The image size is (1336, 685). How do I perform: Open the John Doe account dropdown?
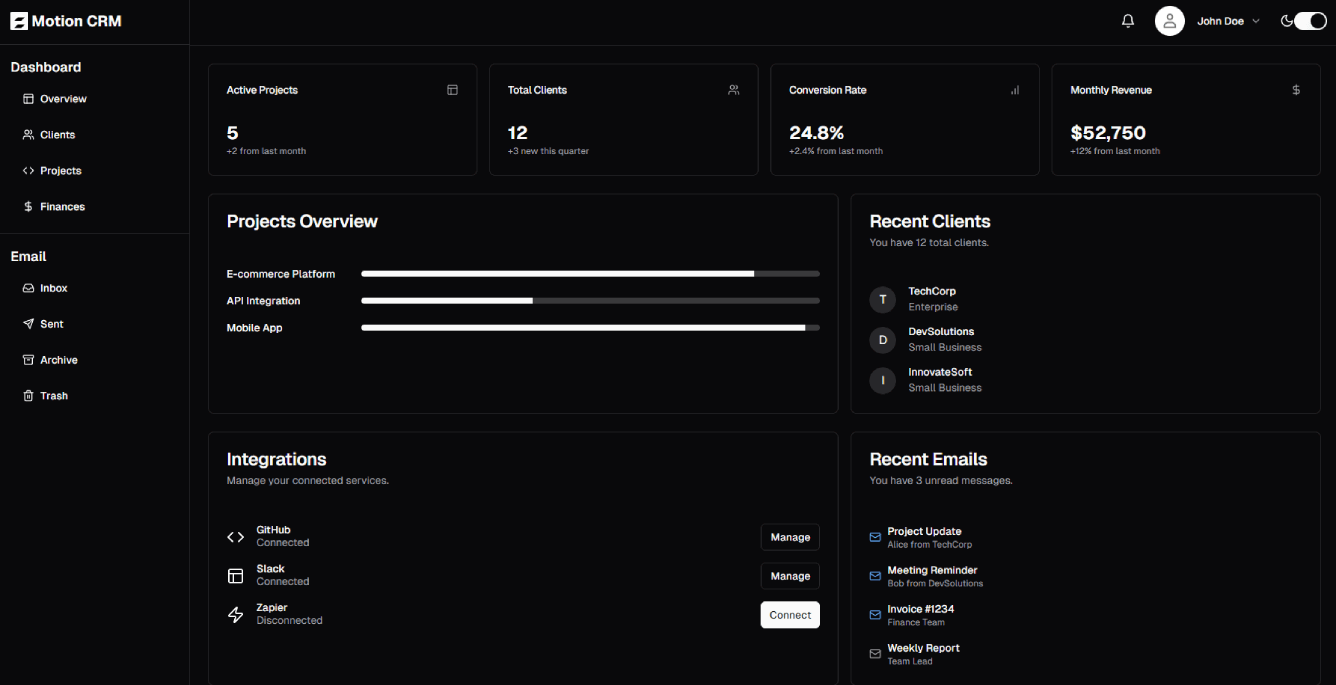[1226, 20]
